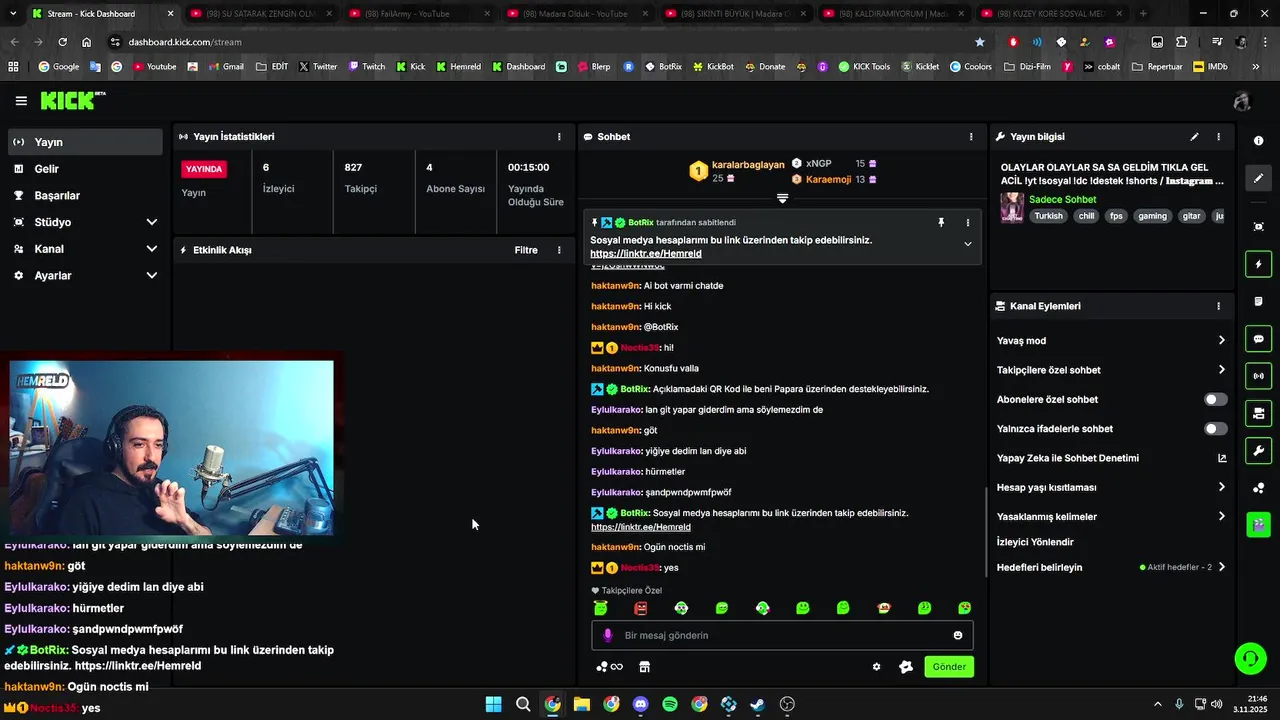Click the Bir mesaj gönderin input field
The height and width of the screenshot is (720, 1280).
(782, 635)
